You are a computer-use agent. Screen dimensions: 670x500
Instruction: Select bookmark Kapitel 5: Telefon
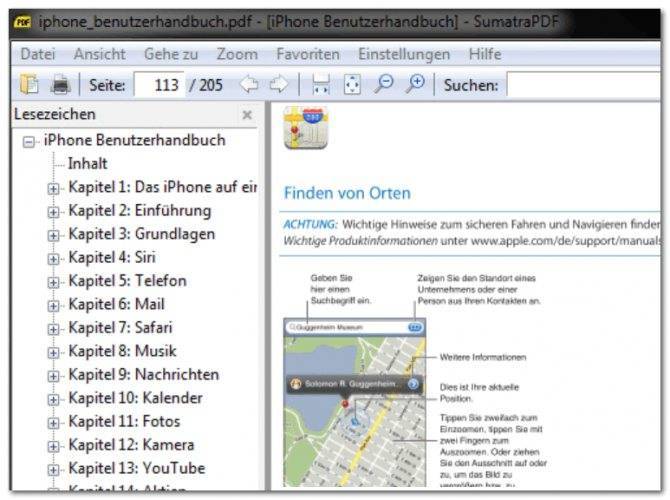tap(127, 281)
